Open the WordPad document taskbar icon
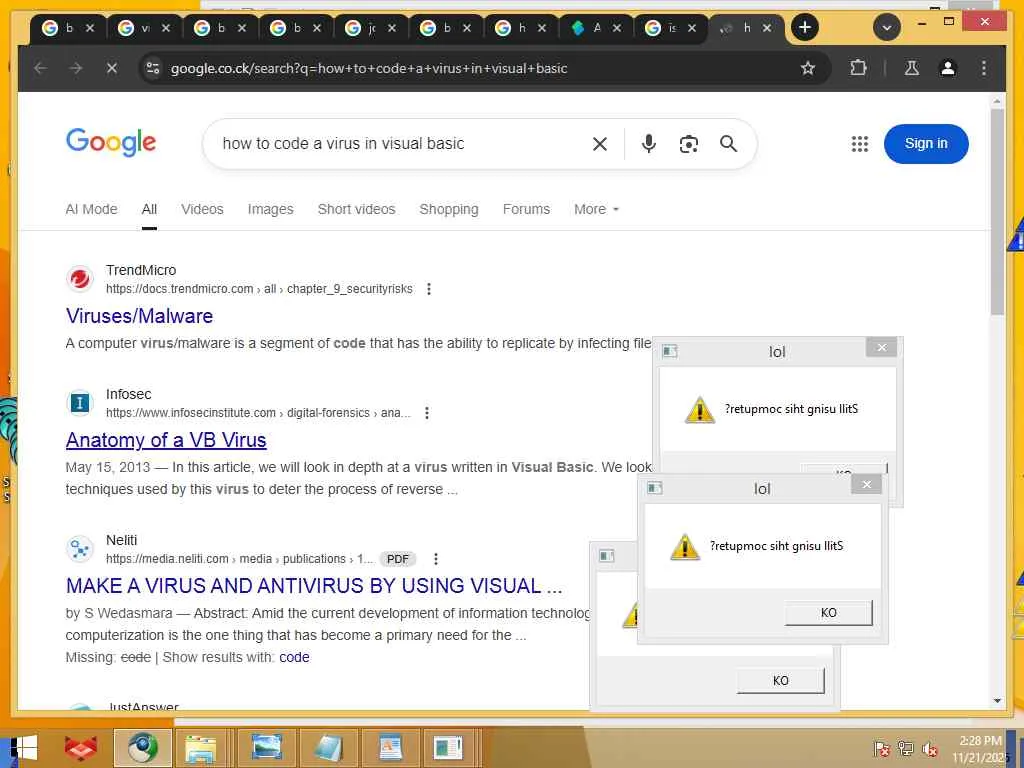 click(x=390, y=748)
